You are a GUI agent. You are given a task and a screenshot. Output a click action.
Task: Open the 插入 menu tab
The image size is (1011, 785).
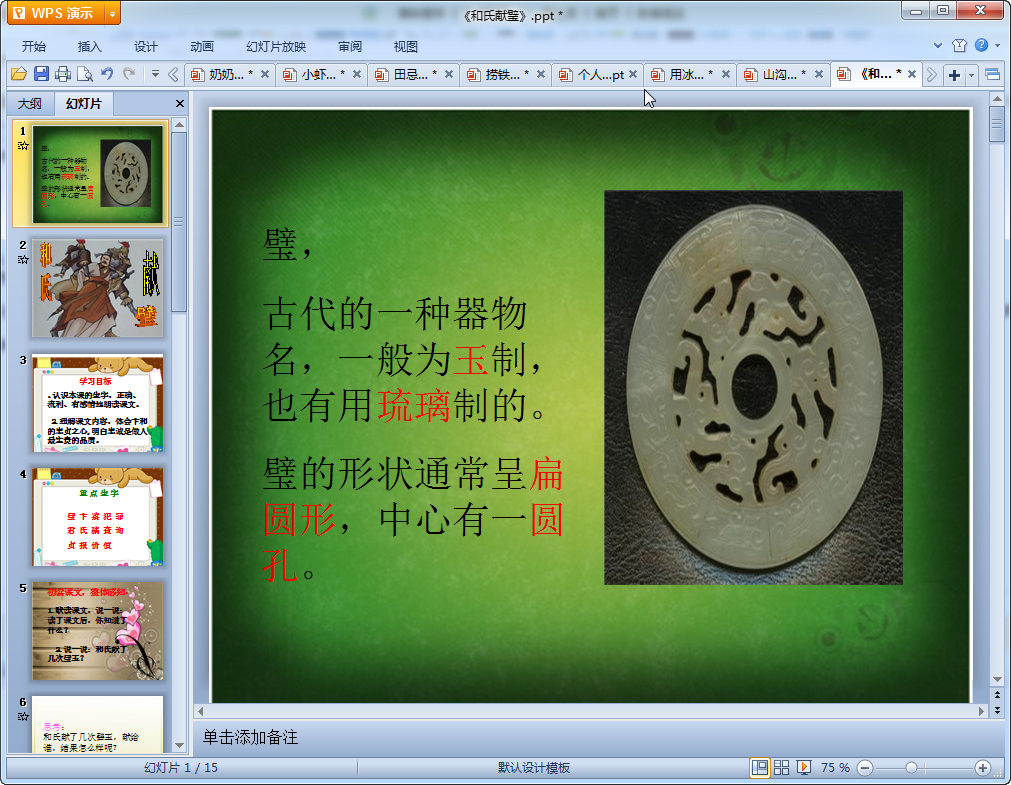[90, 46]
